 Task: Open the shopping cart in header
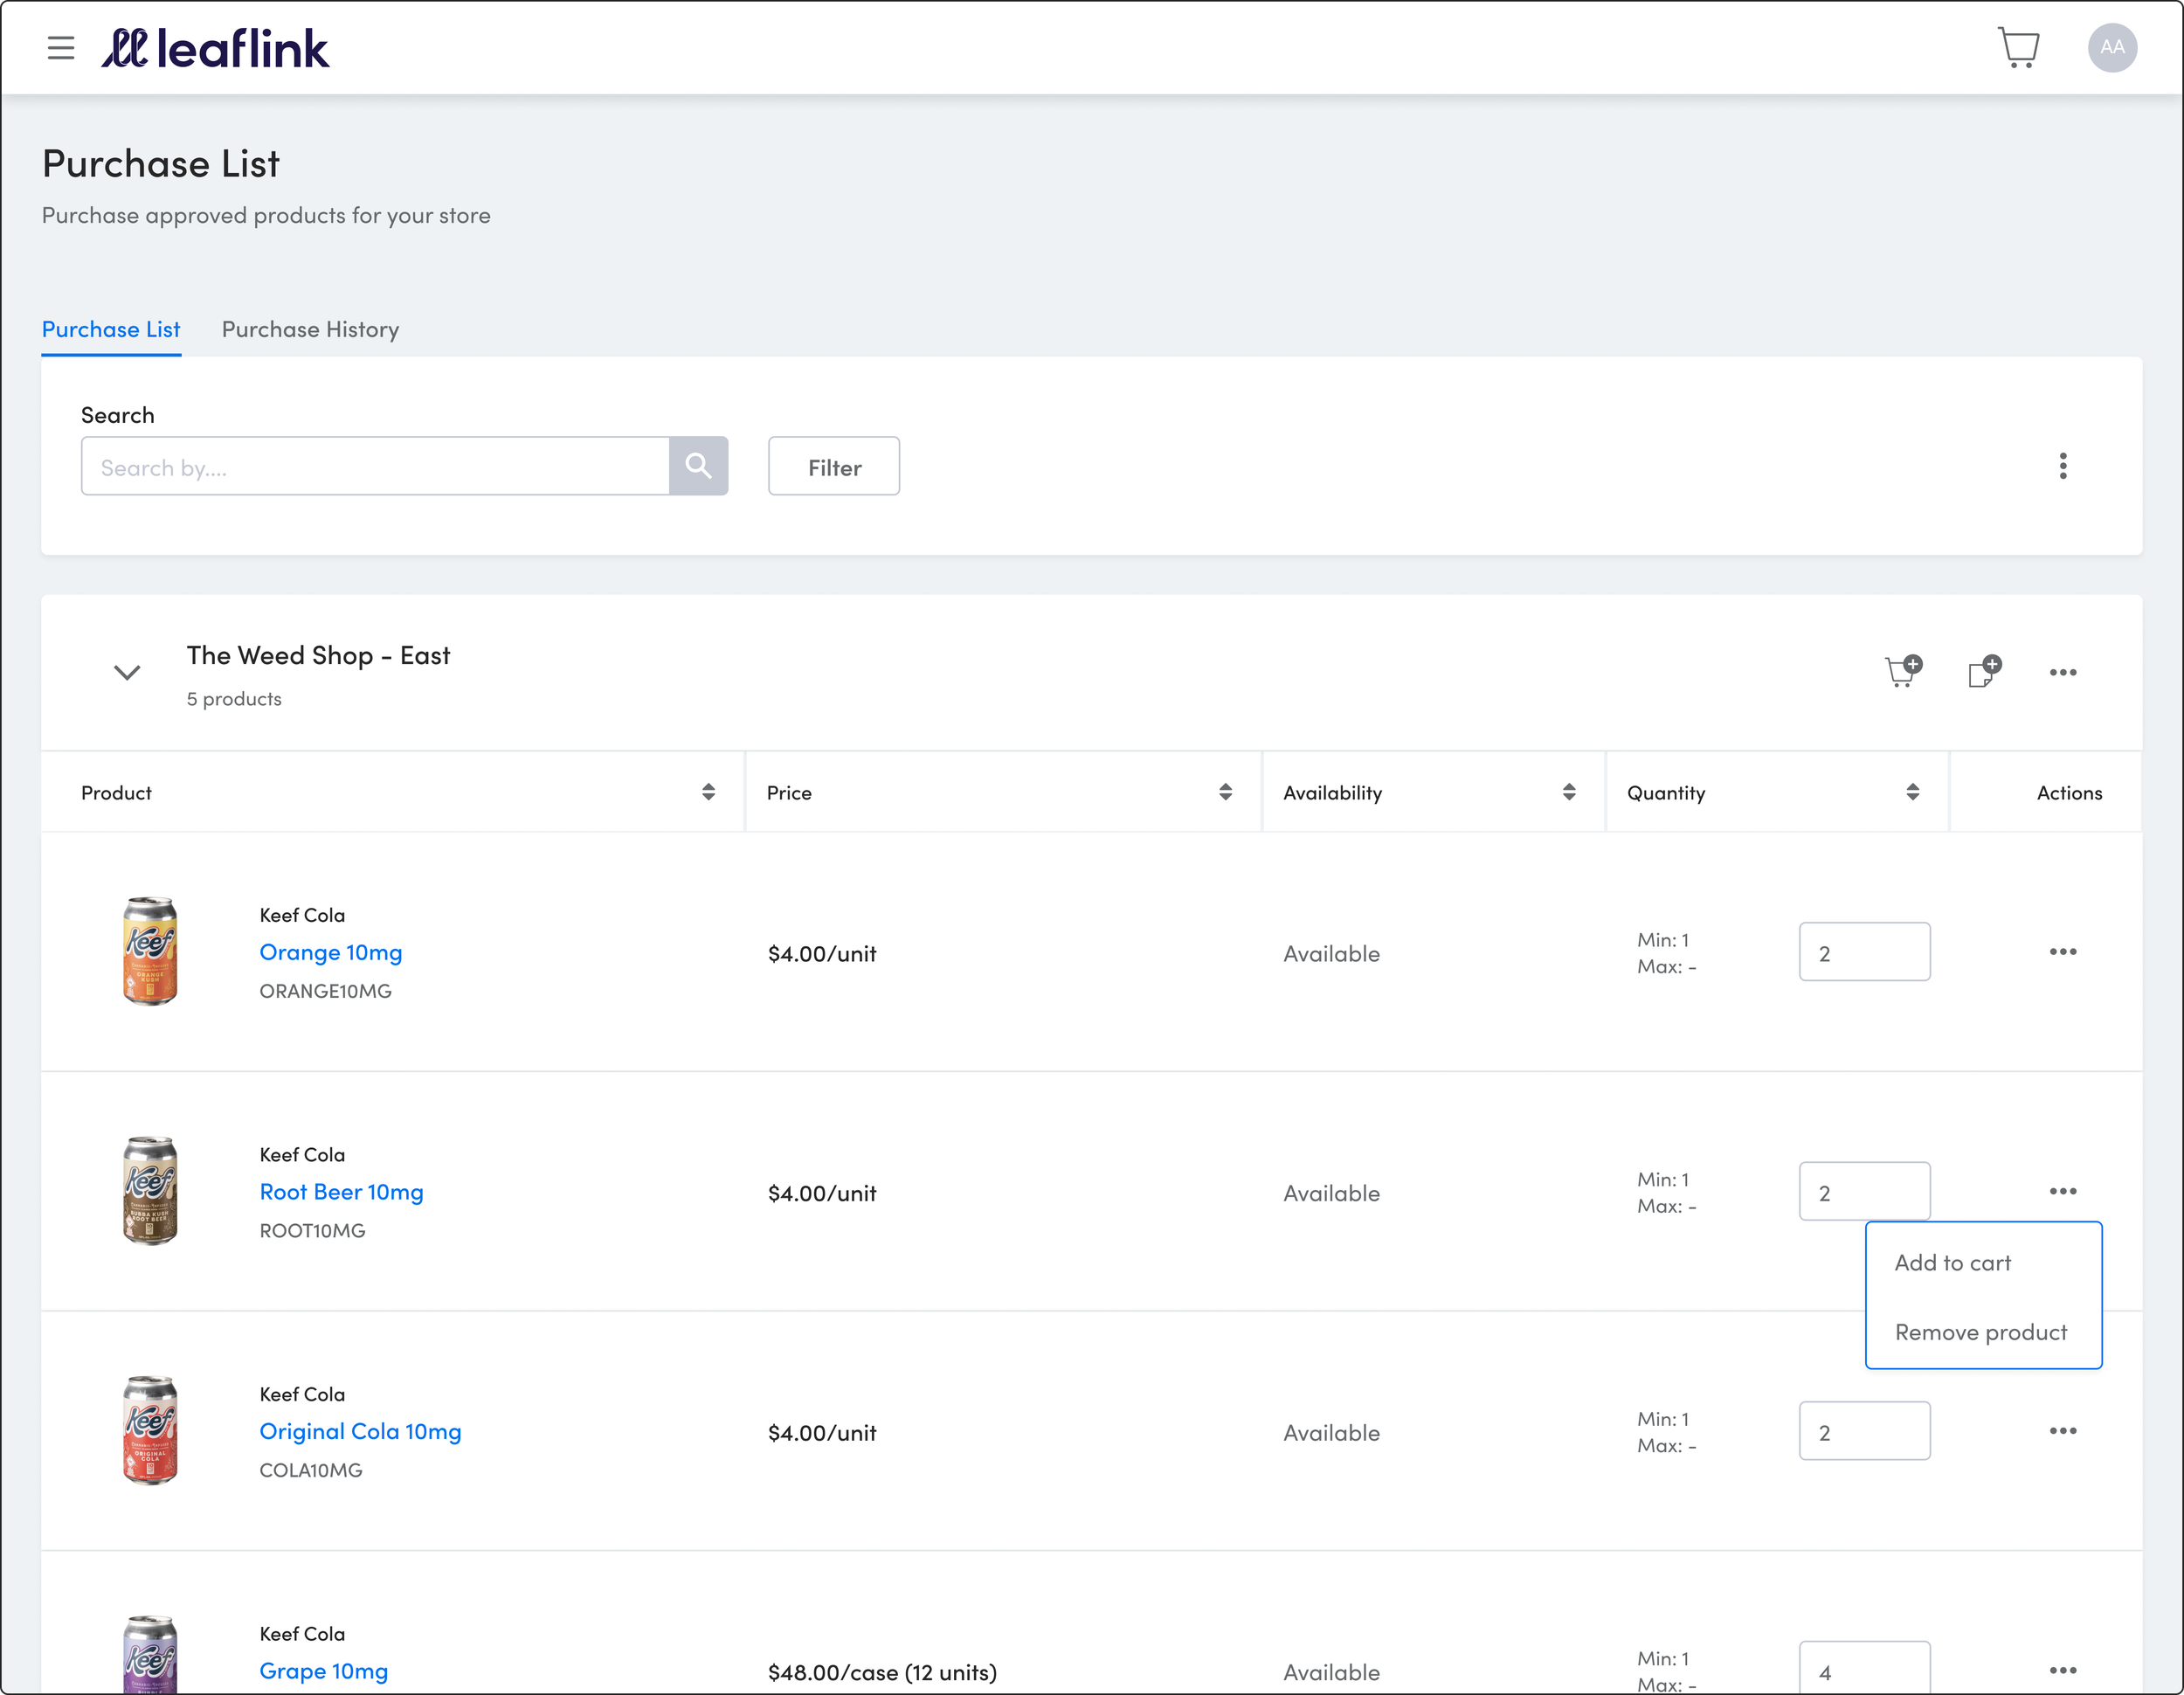2018,47
